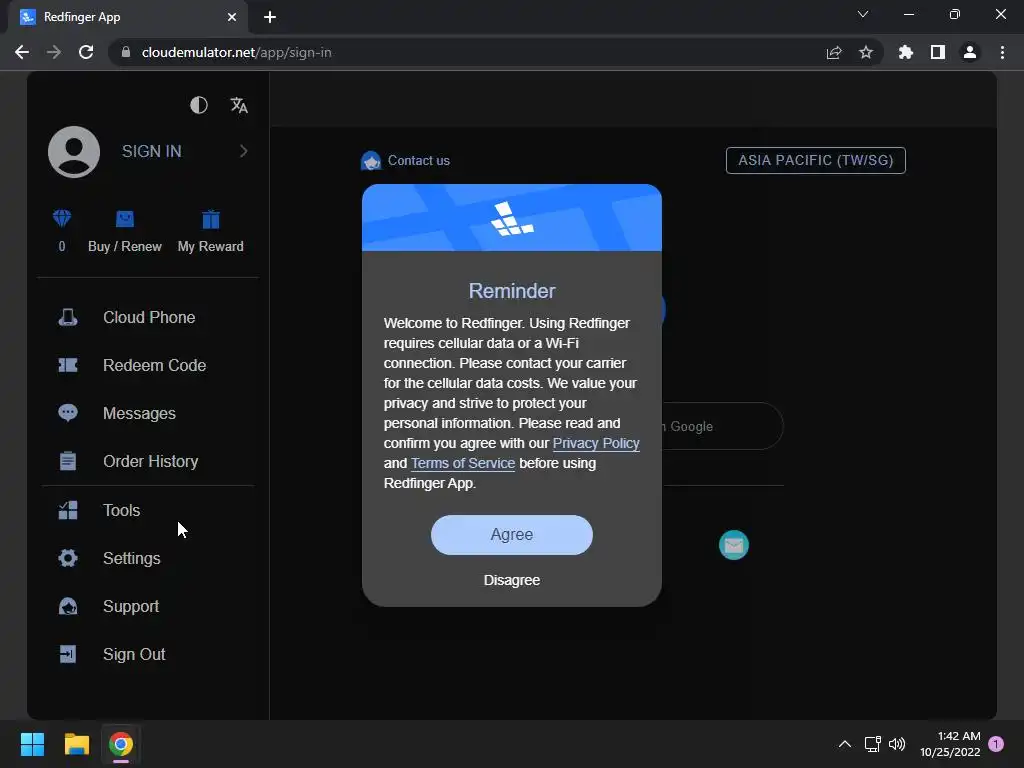
Task: Open SIGN IN in the sidebar
Action: pos(152,152)
